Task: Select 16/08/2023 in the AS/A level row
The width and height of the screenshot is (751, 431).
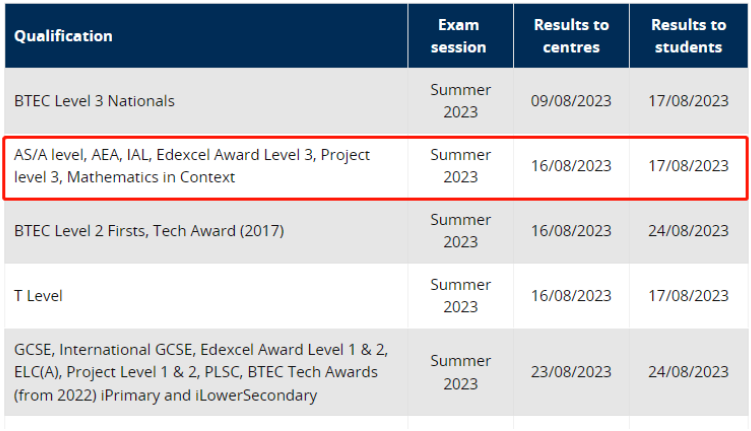Action: pos(571,166)
